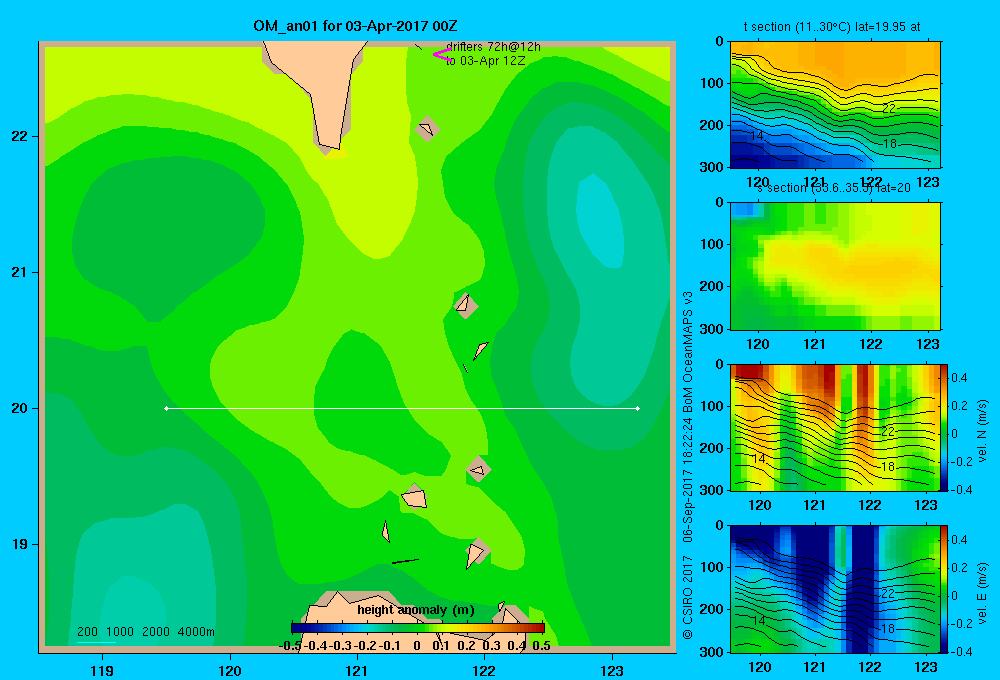Select the white latitude-20 section line
This screenshot has width=1000, height=680.
coord(402,408)
